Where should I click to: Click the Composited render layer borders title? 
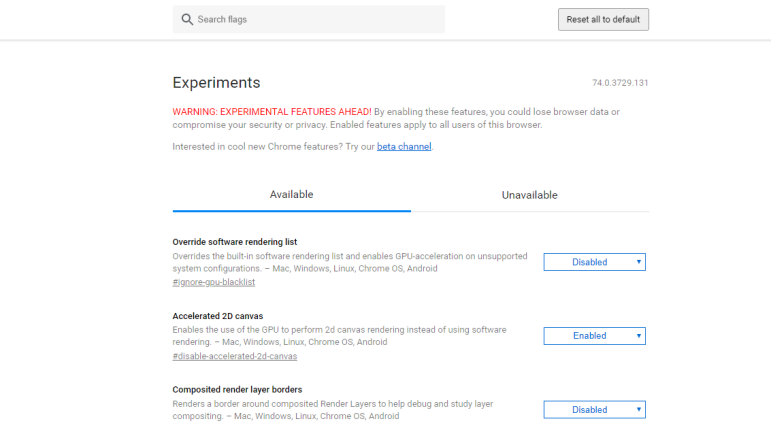click(x=237, y=390)
